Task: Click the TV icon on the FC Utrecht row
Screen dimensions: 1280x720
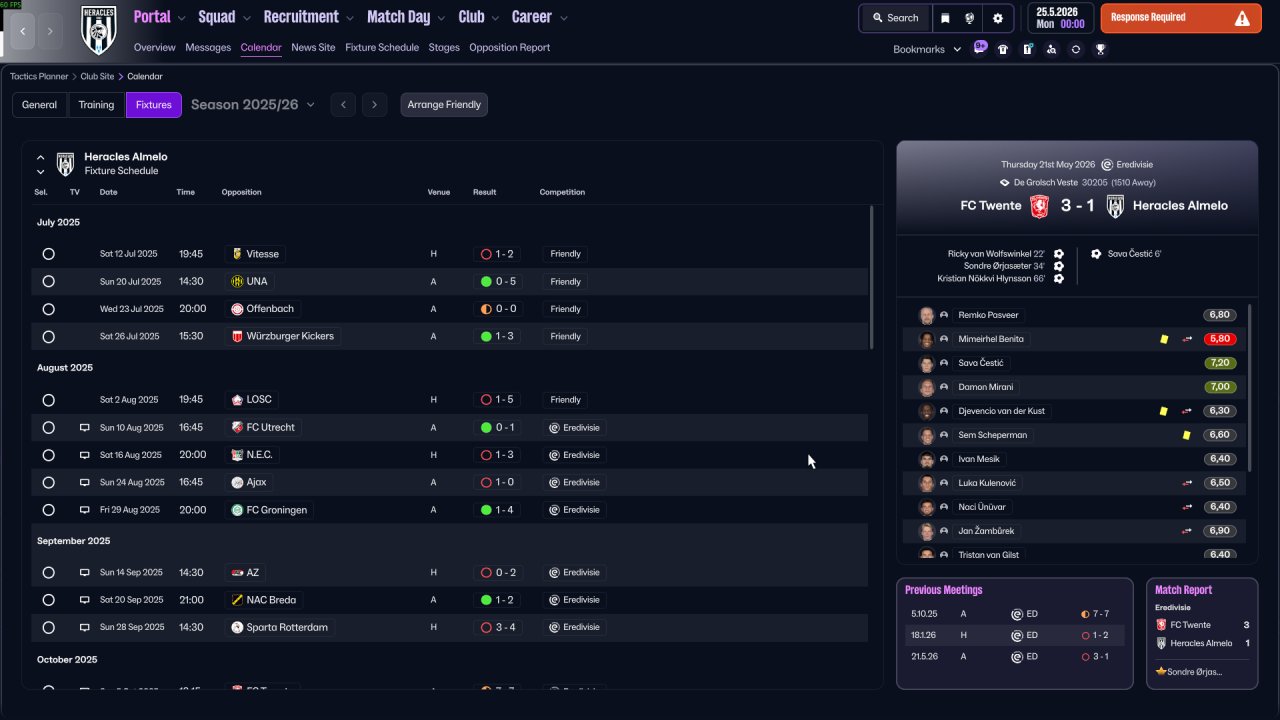Action: [85, 428]
